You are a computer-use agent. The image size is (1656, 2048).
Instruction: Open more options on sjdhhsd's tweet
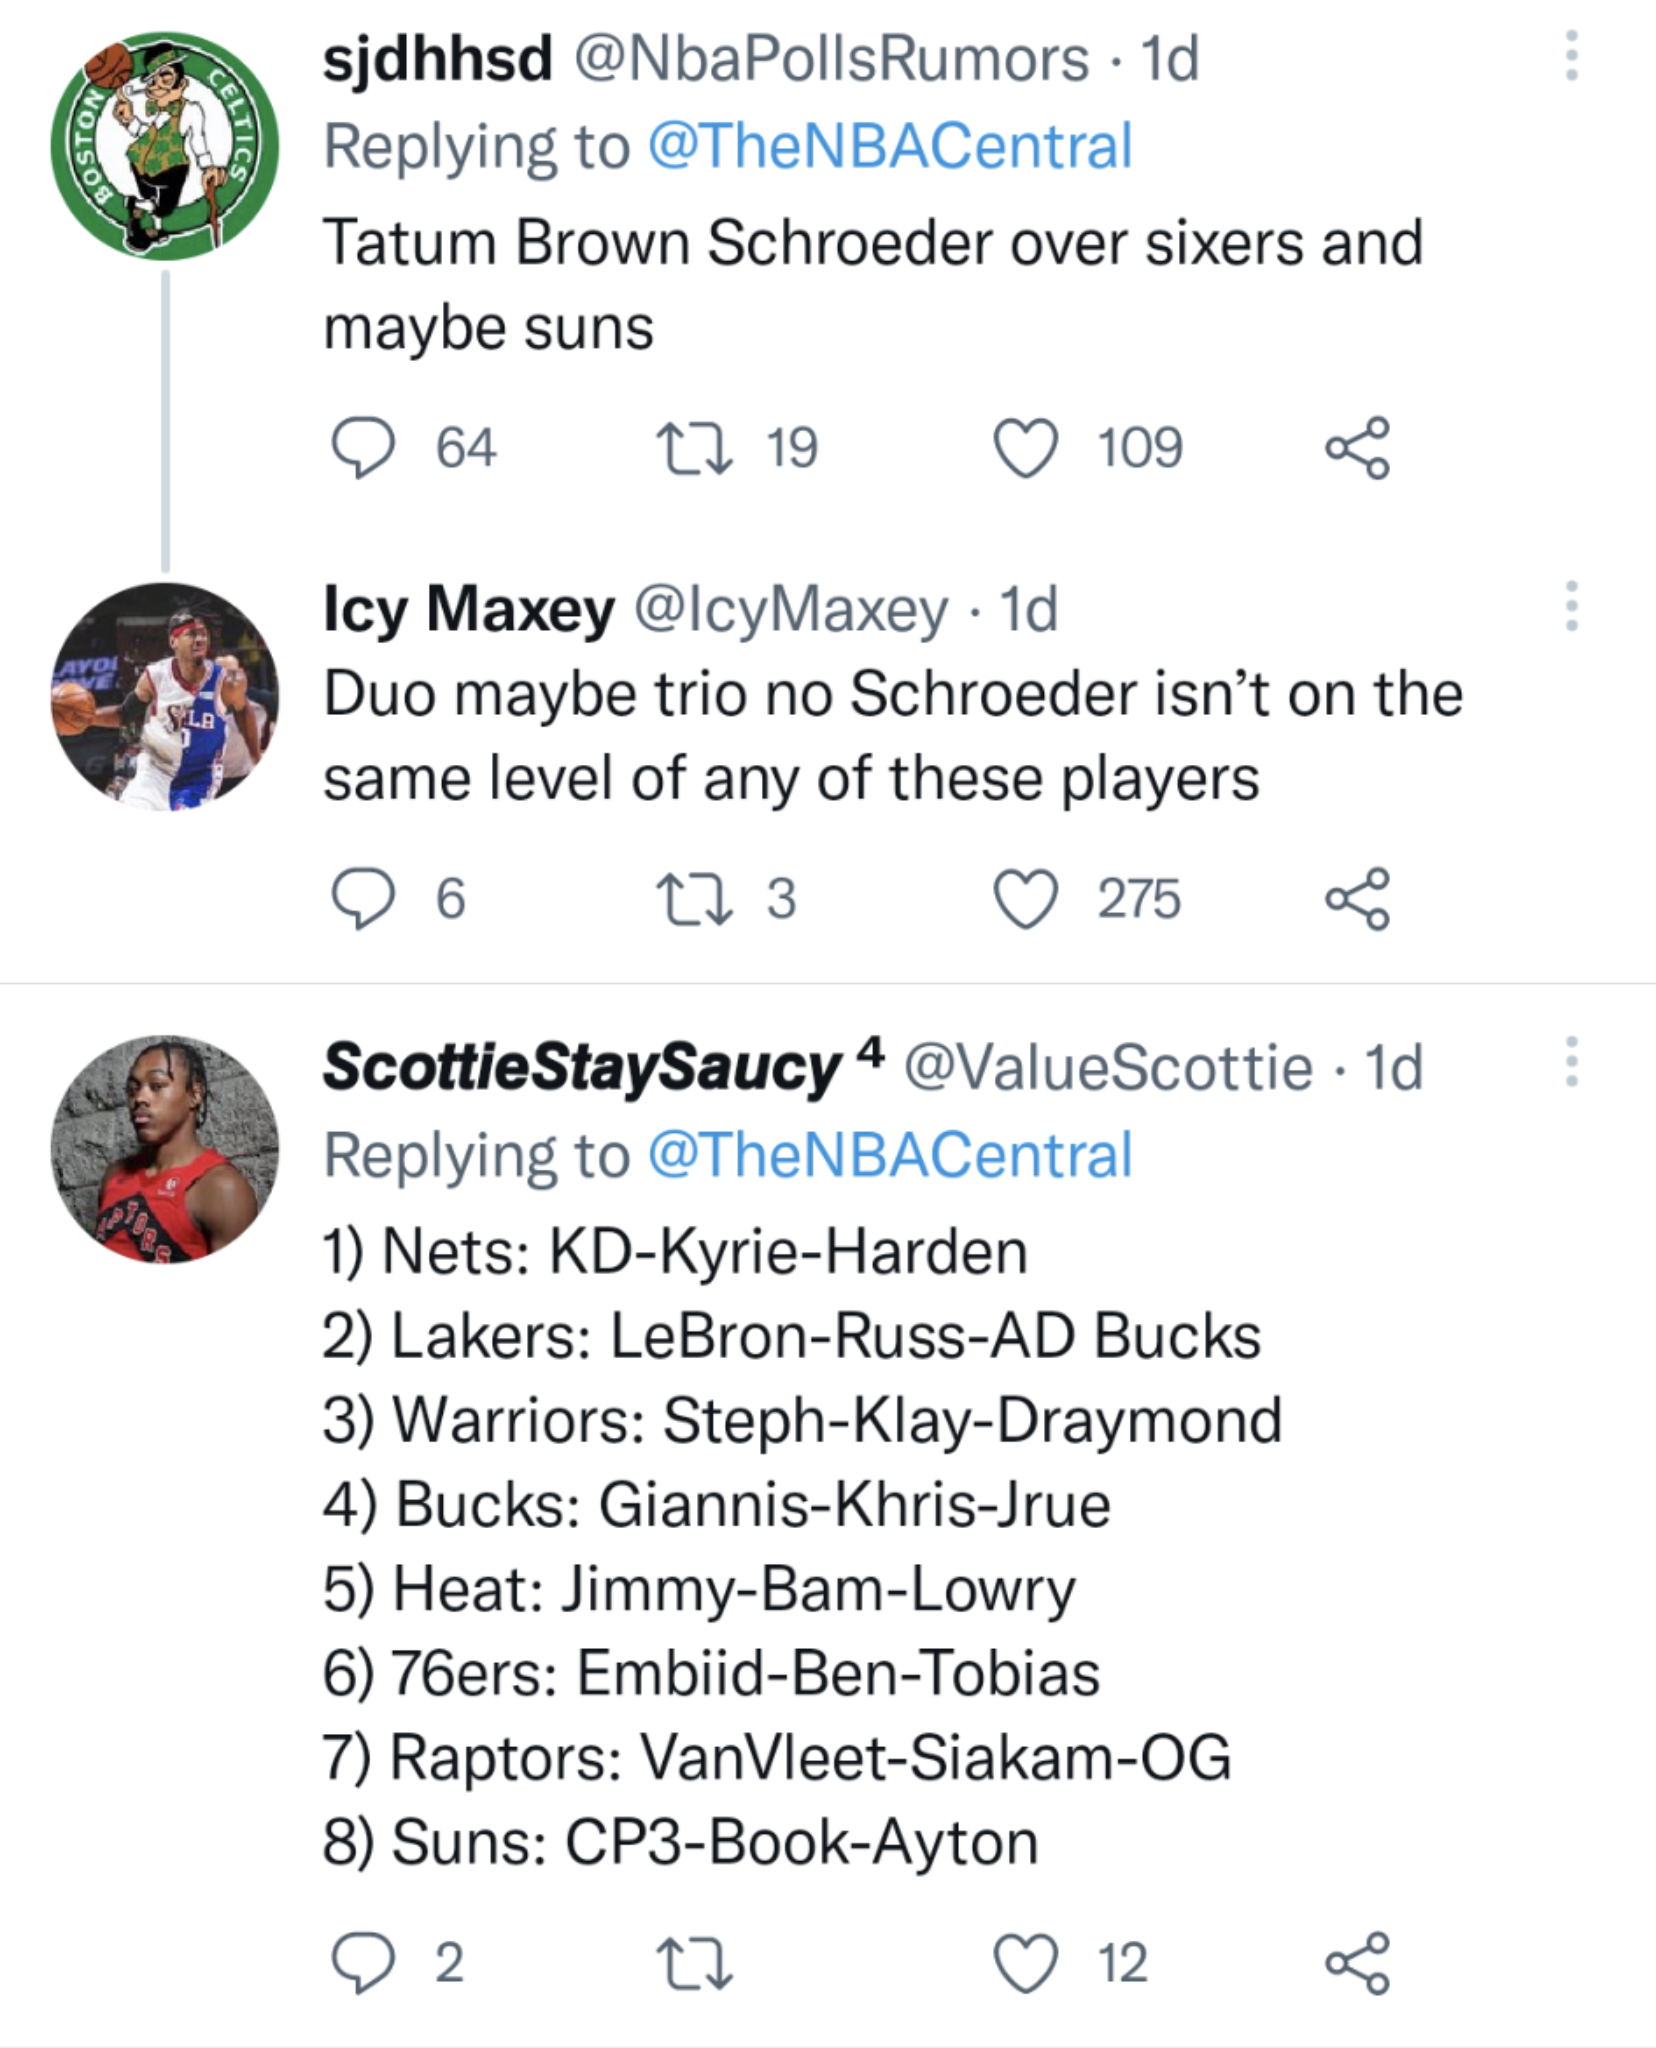tap(1570, 55)
